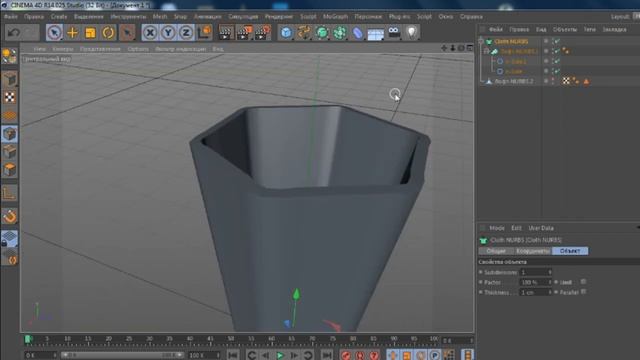Screen dimensions: 640x360
Task: Select Edges mode cube icon
Action: (9, 152)
